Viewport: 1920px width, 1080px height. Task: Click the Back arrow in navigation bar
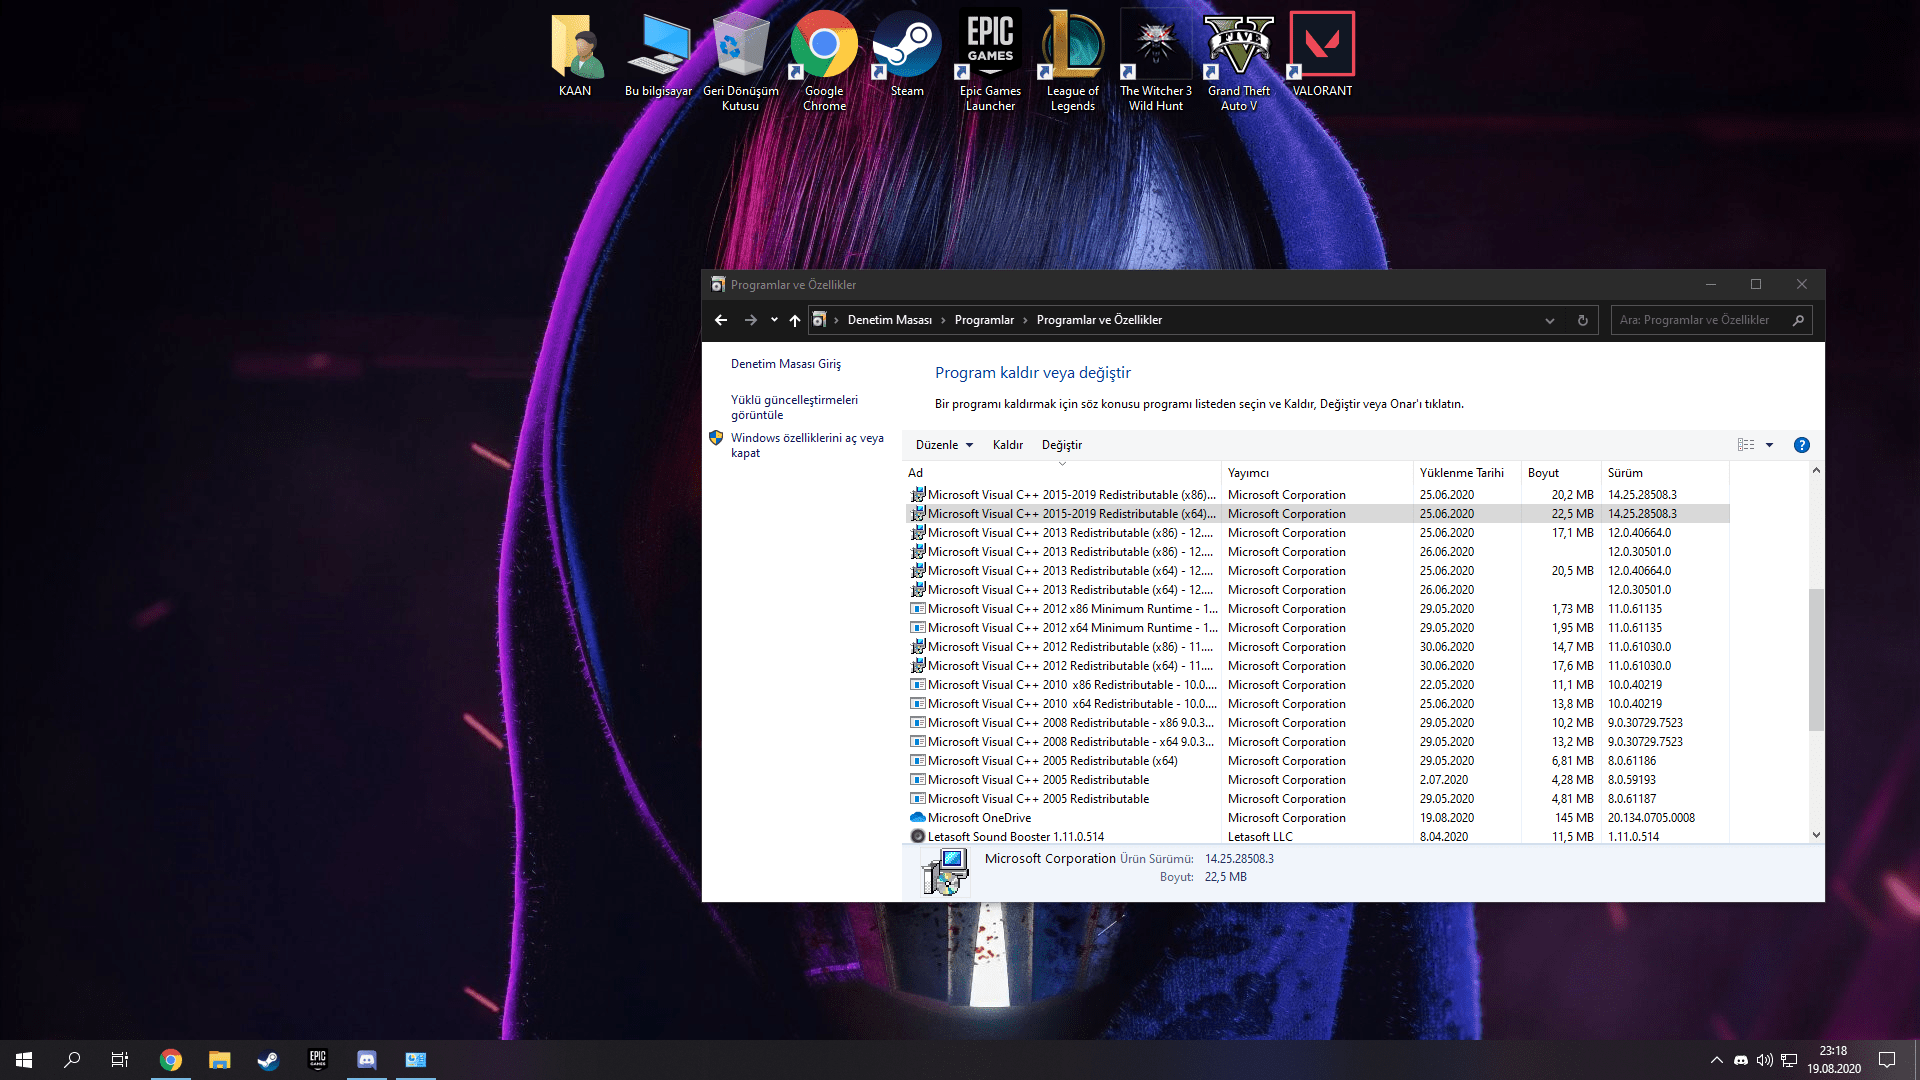[721, 320]
